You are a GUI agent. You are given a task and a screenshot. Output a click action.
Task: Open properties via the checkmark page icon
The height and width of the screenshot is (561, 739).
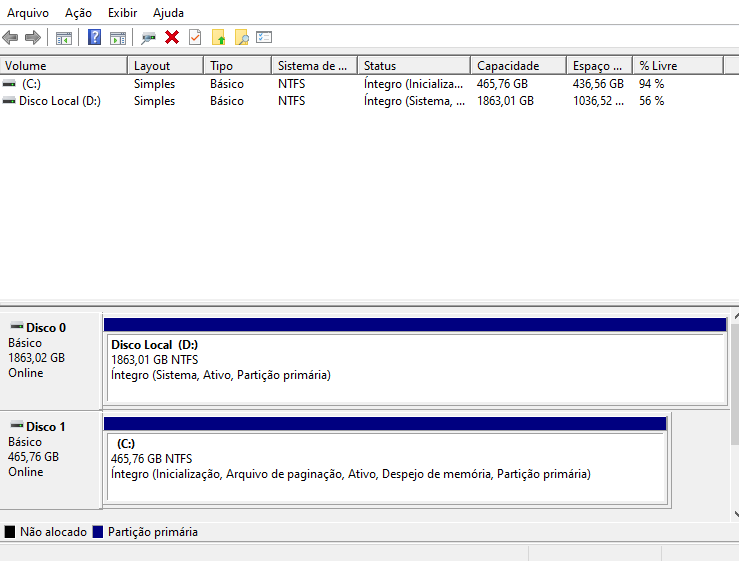pos(195,37)
